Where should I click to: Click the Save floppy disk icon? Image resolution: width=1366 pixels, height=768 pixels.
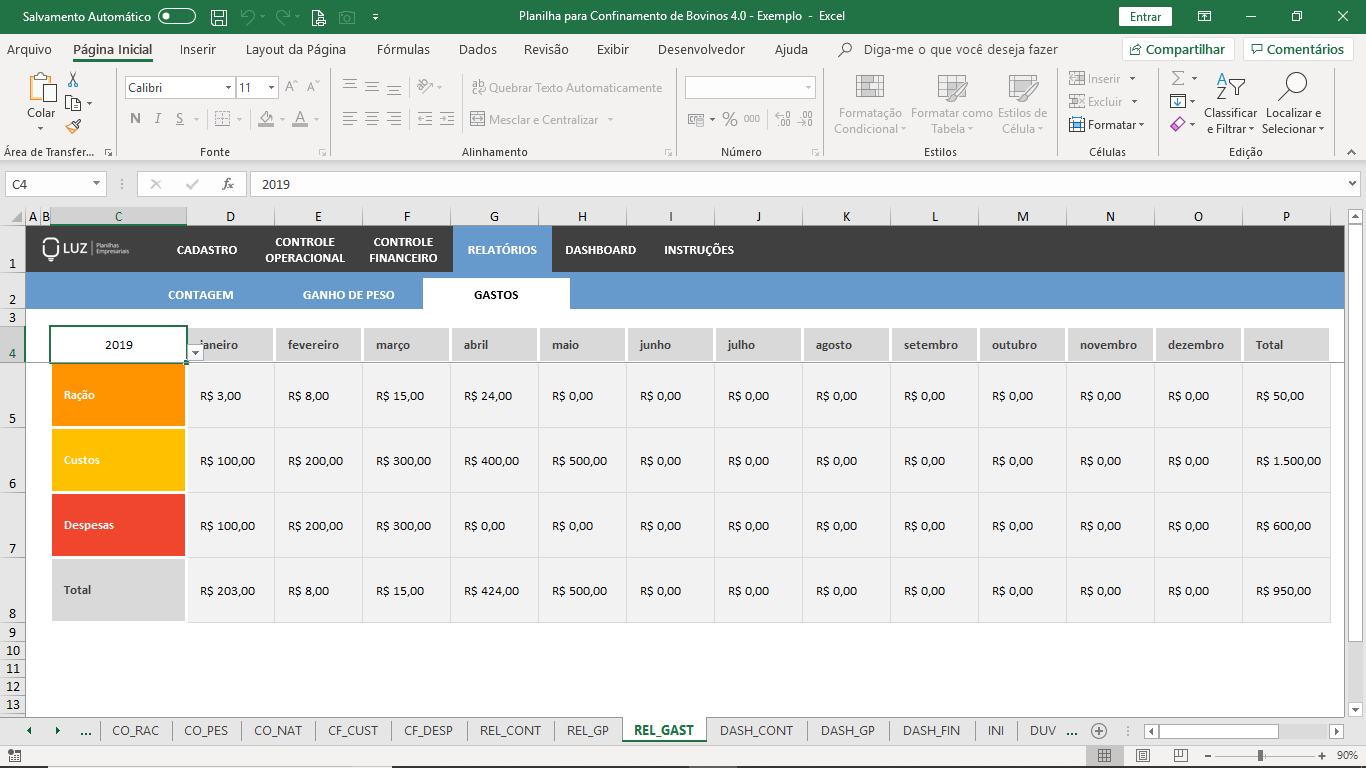(220, 17)
